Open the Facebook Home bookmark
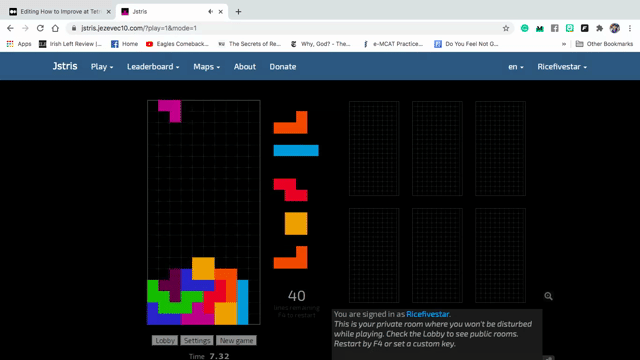The height and width of the screenshot is (360, 640). 124,44
